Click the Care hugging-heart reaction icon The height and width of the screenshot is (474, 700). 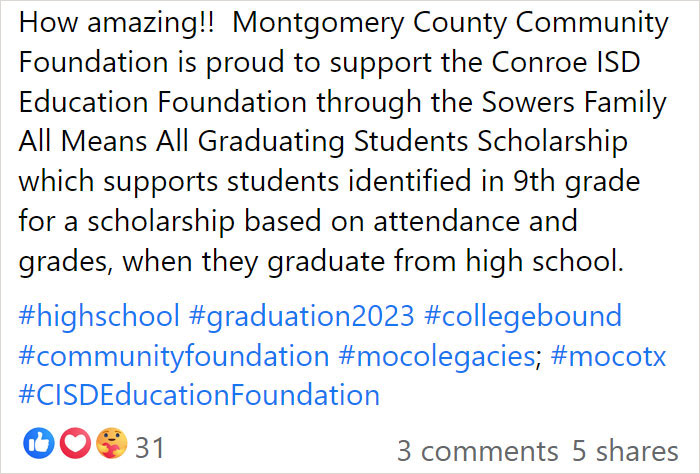(x=112, y=443)
